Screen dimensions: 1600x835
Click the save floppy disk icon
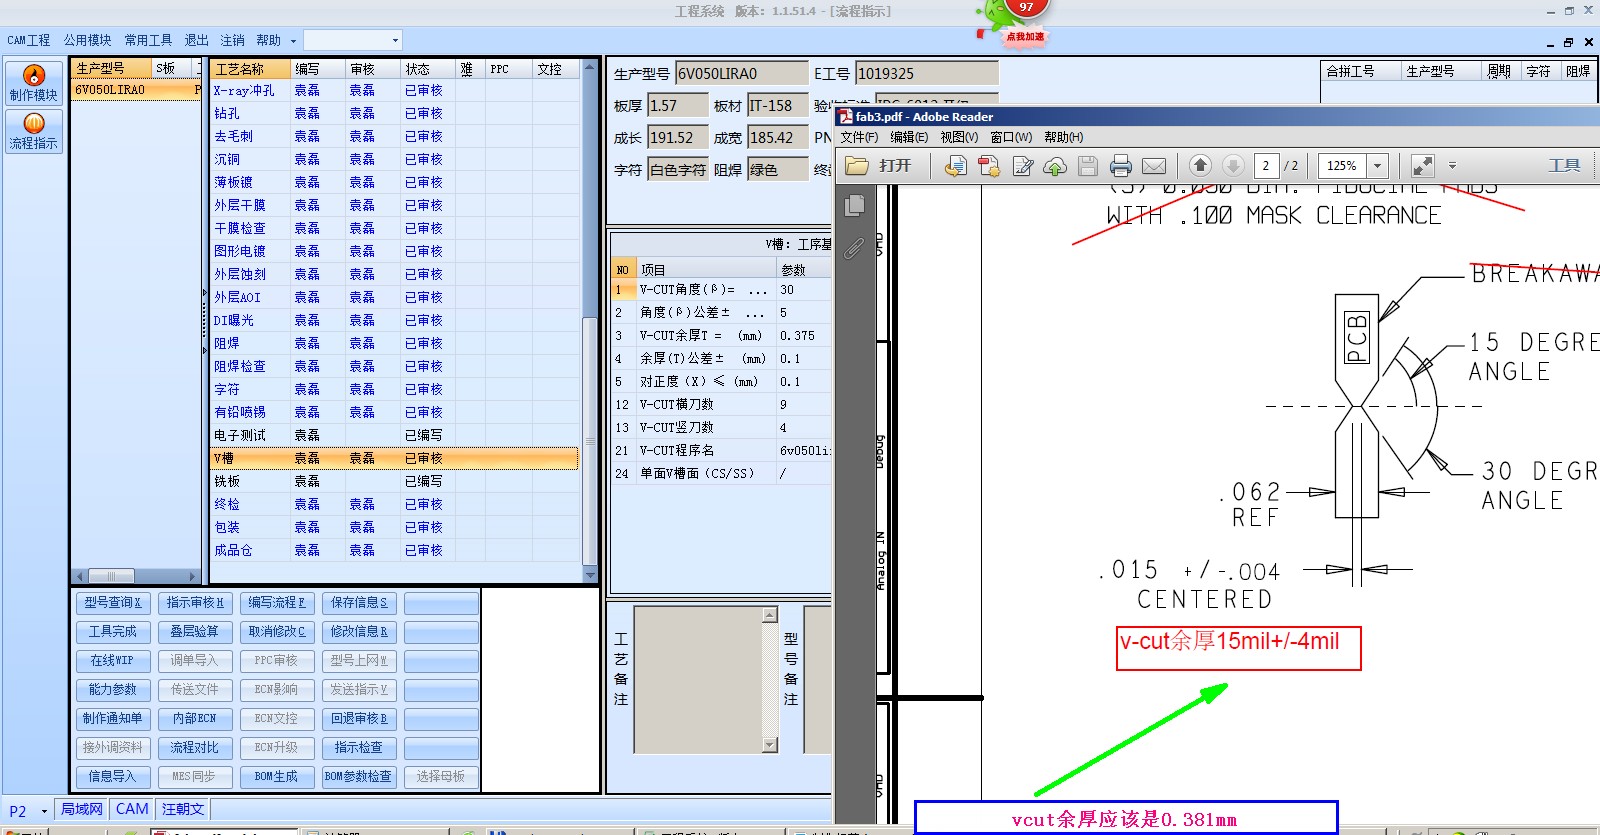pyautogui.click(x=1088, y=166)
